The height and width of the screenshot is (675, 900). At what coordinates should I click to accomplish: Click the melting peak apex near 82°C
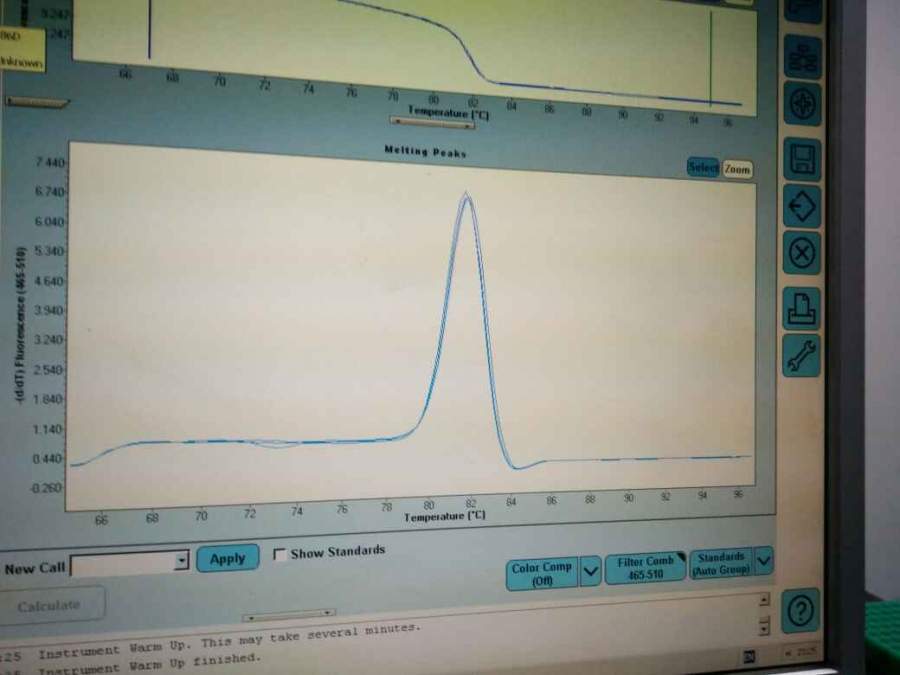pos(467,194)
